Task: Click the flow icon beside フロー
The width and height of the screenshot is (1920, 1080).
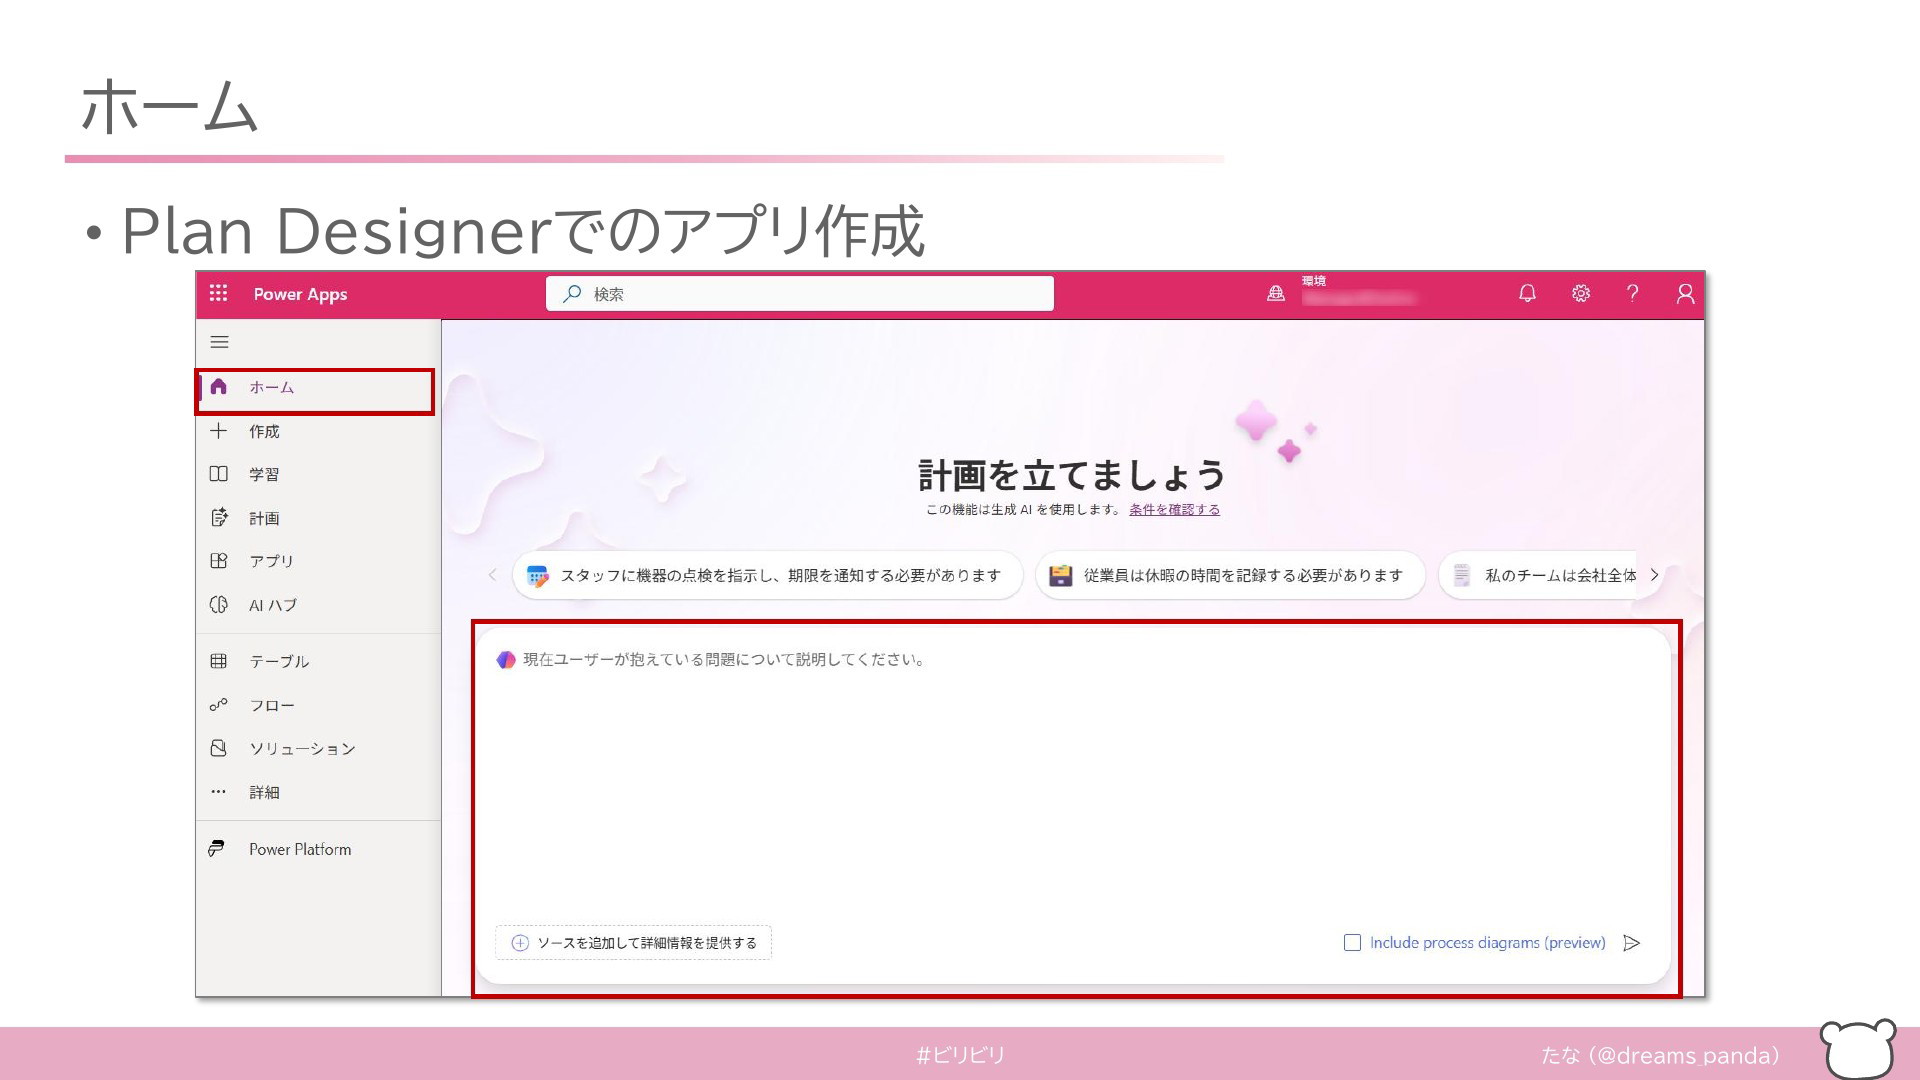Action: 218,705
